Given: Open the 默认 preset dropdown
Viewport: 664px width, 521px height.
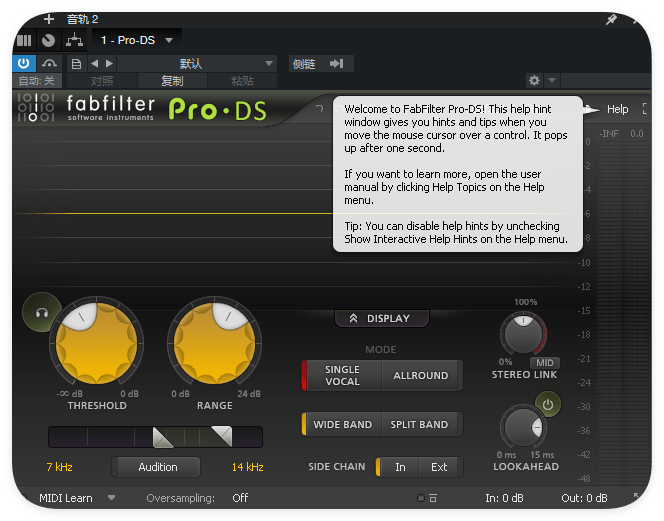Looking at the screenshot, I should 197,64.
